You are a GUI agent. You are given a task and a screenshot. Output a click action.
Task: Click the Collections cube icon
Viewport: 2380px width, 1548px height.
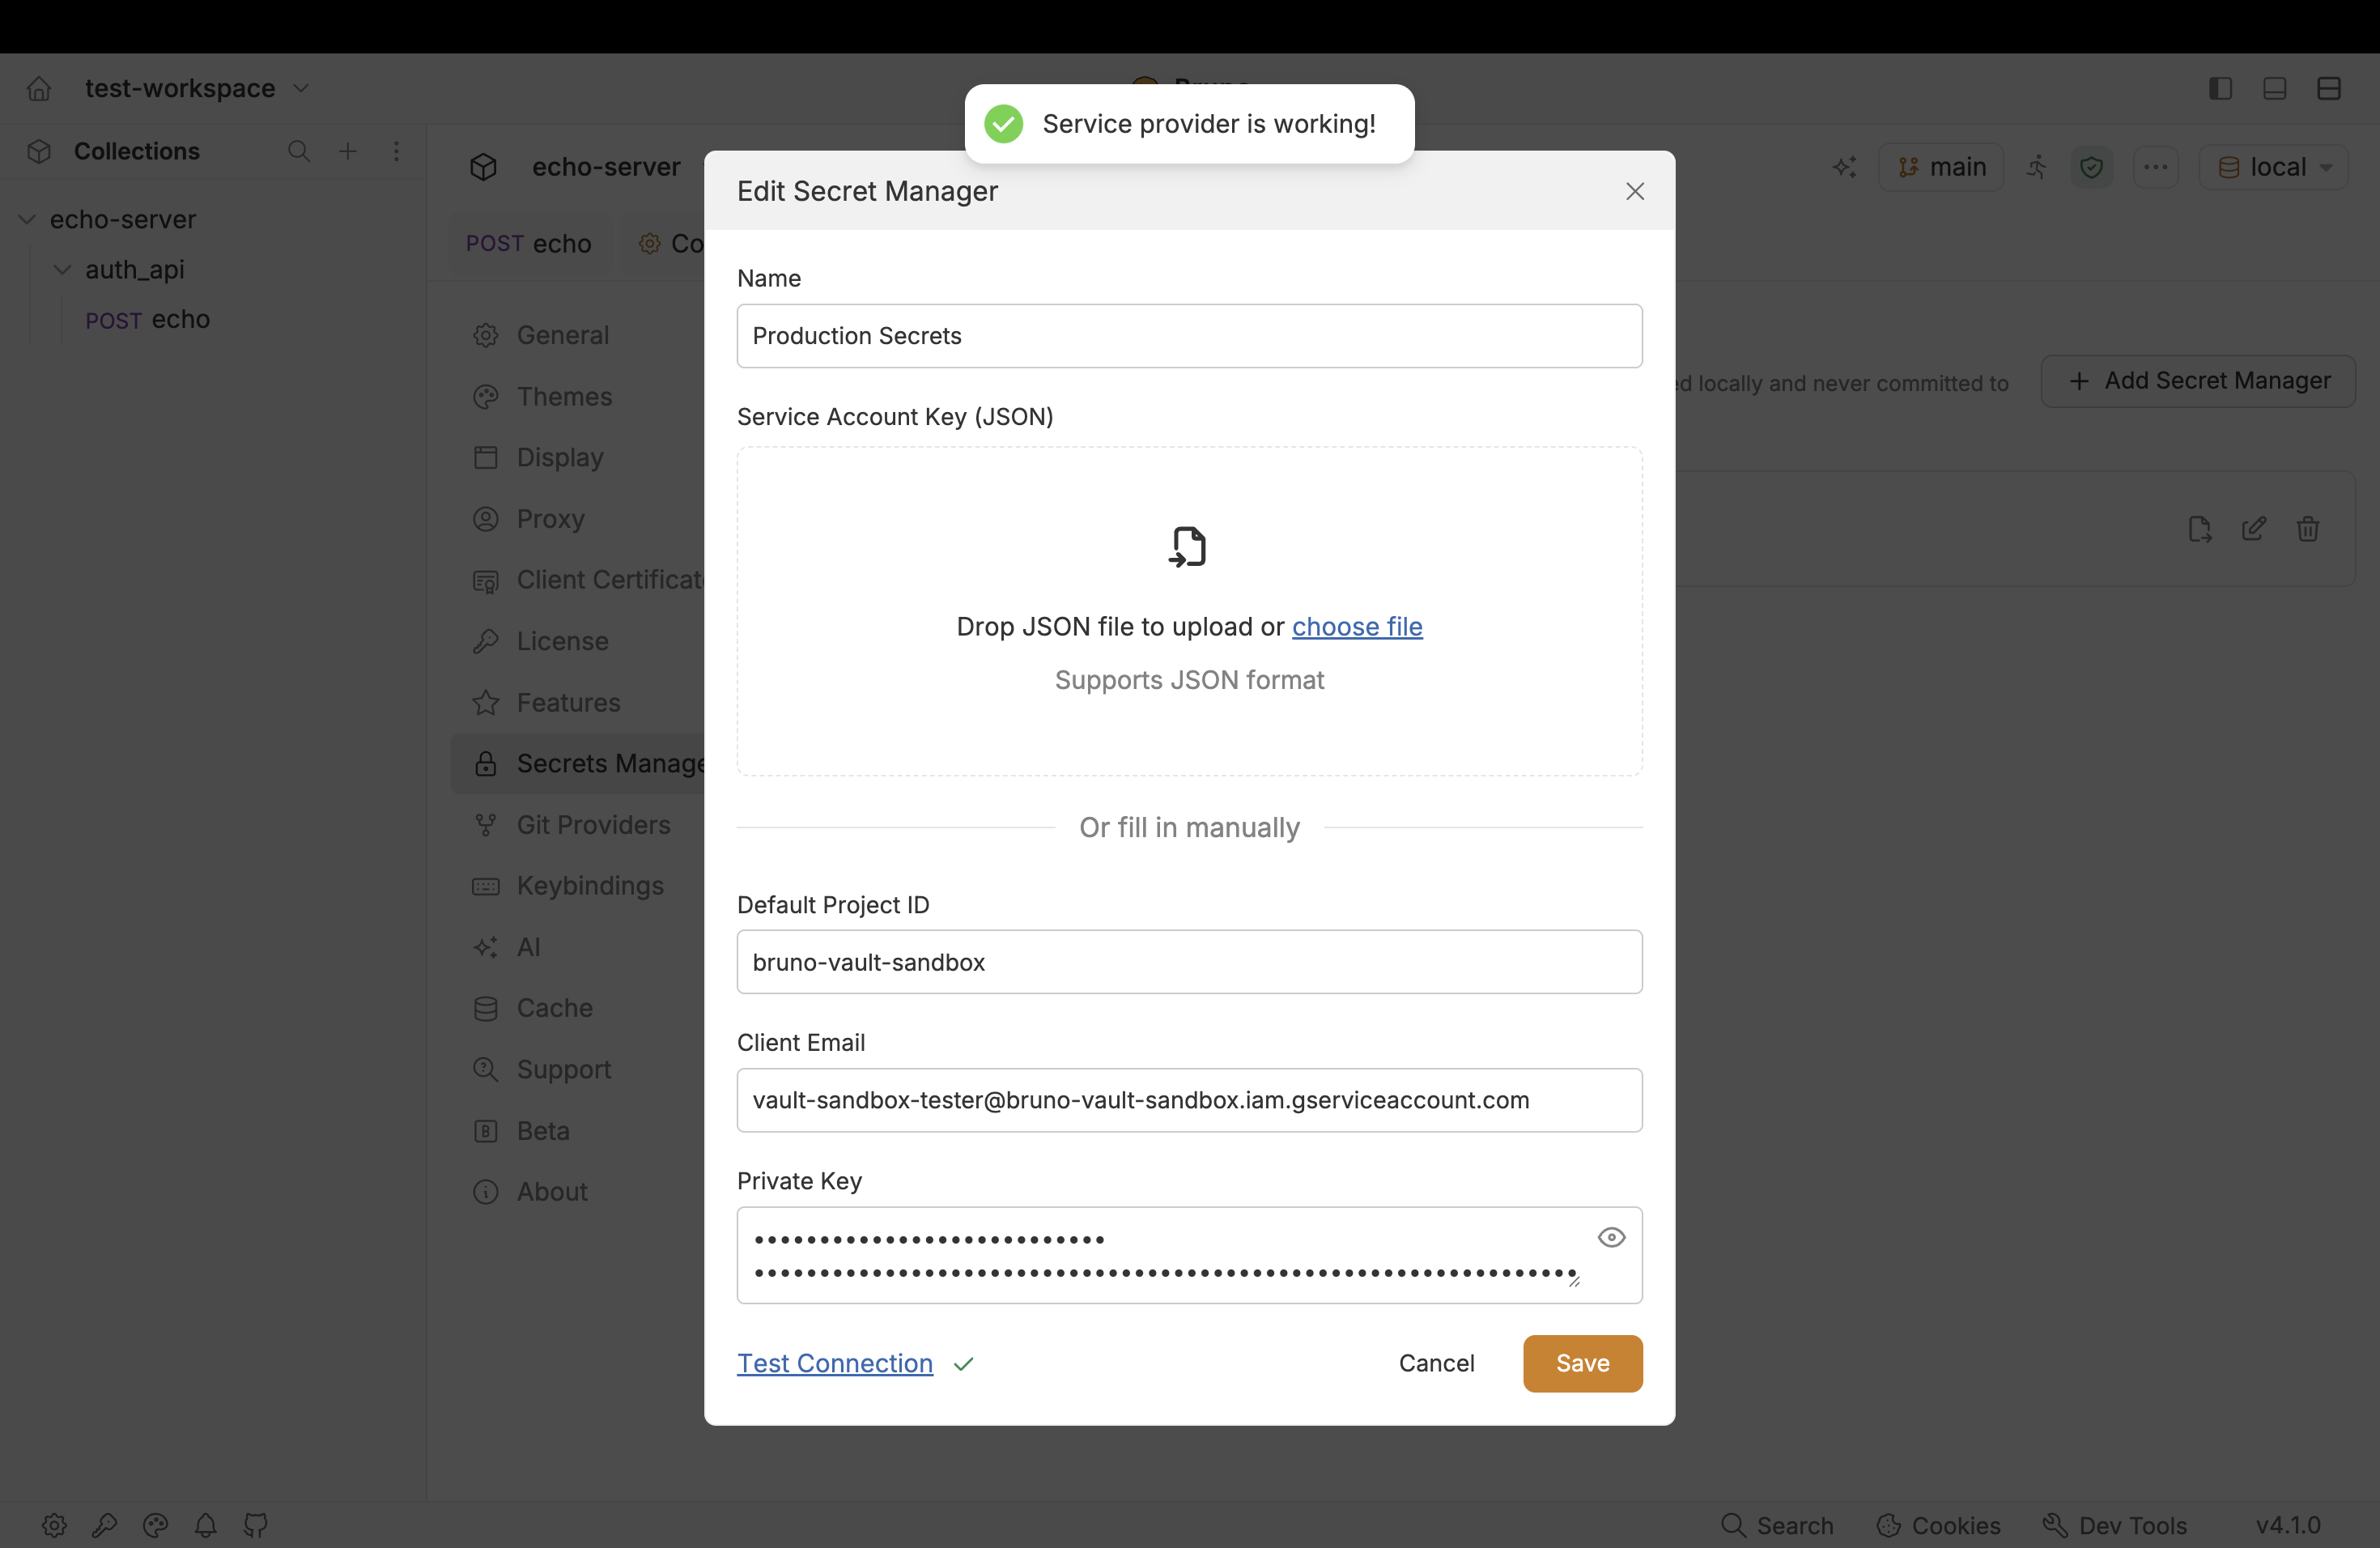pos(39,151)
